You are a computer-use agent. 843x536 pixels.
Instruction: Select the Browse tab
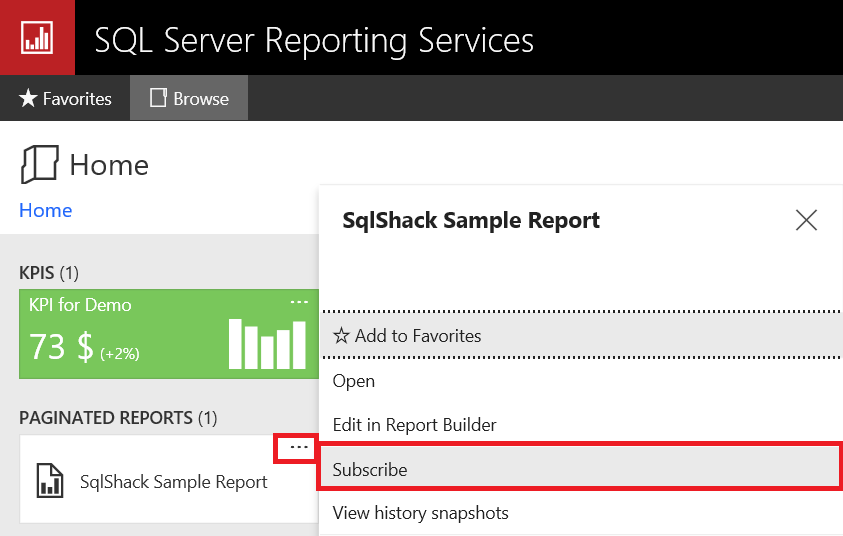point(189,99)
